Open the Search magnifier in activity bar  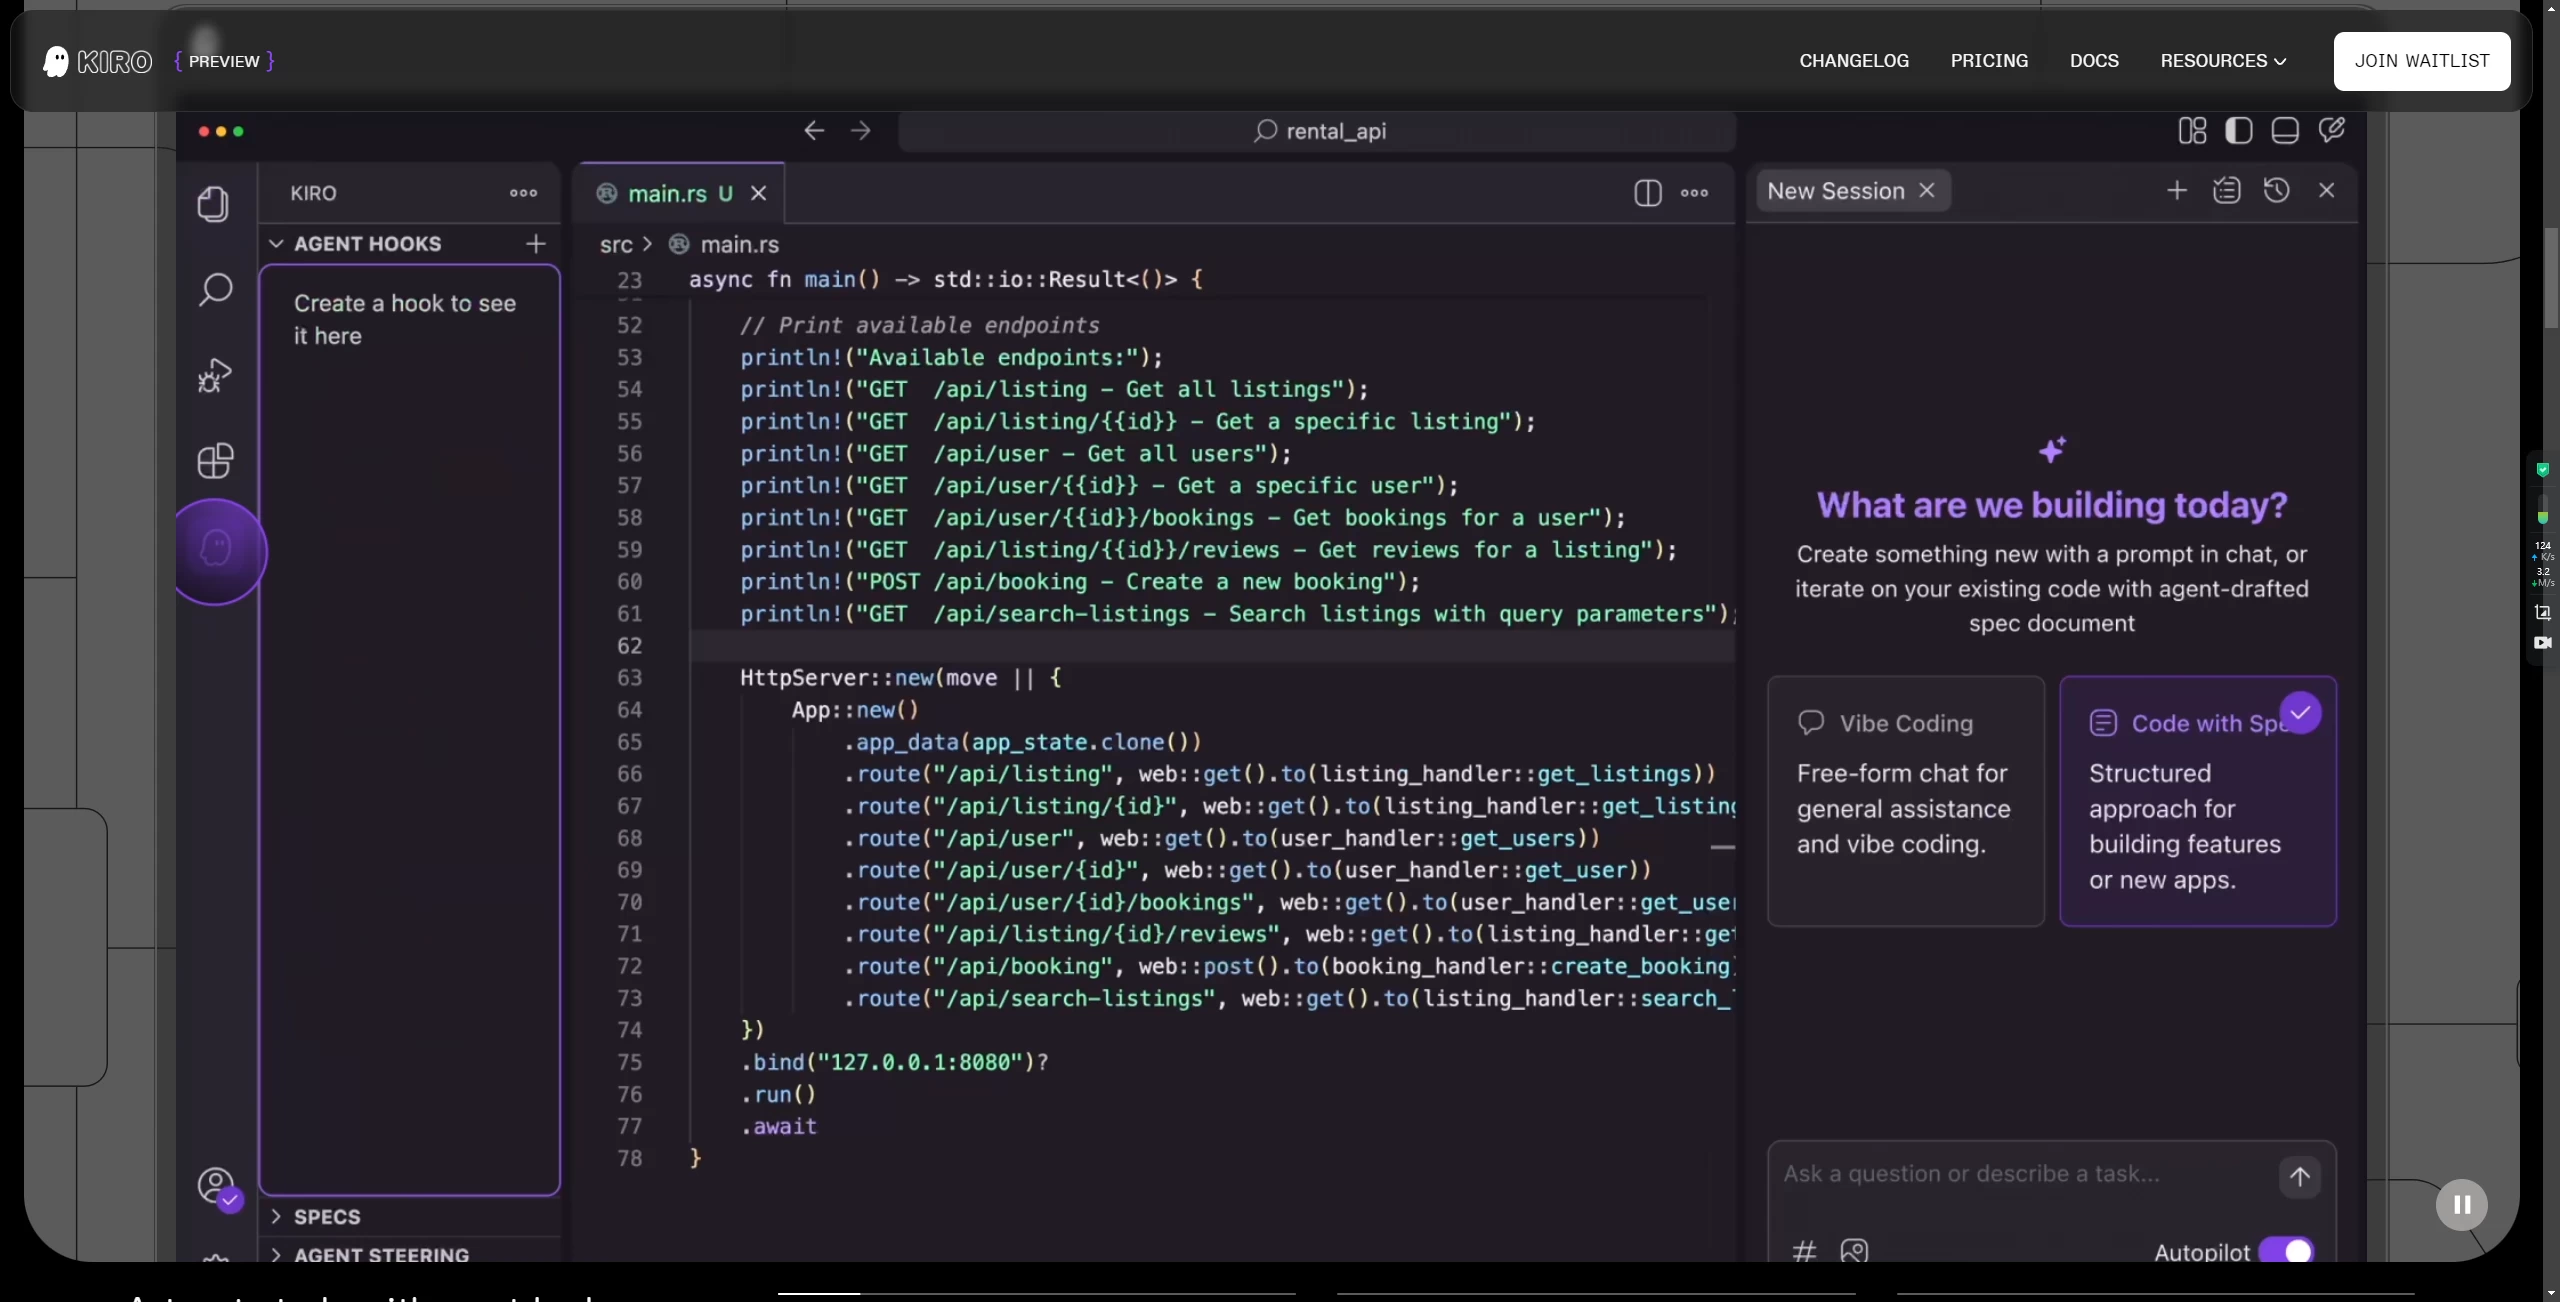pos(215,290)
